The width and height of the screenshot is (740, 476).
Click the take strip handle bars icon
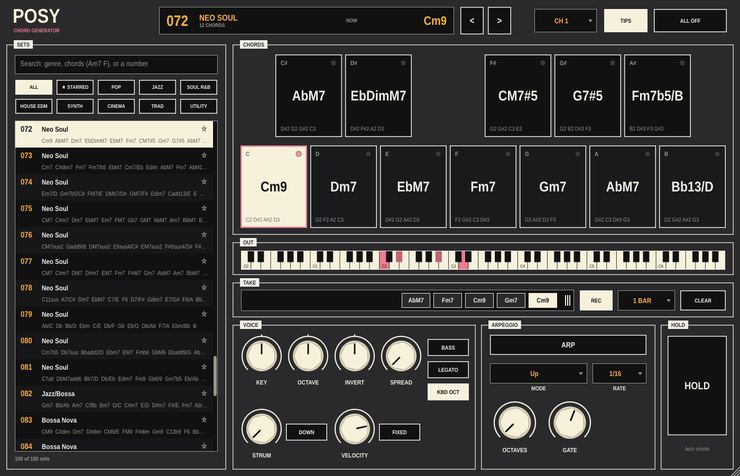pyautogui.click(x=568, y=301)
